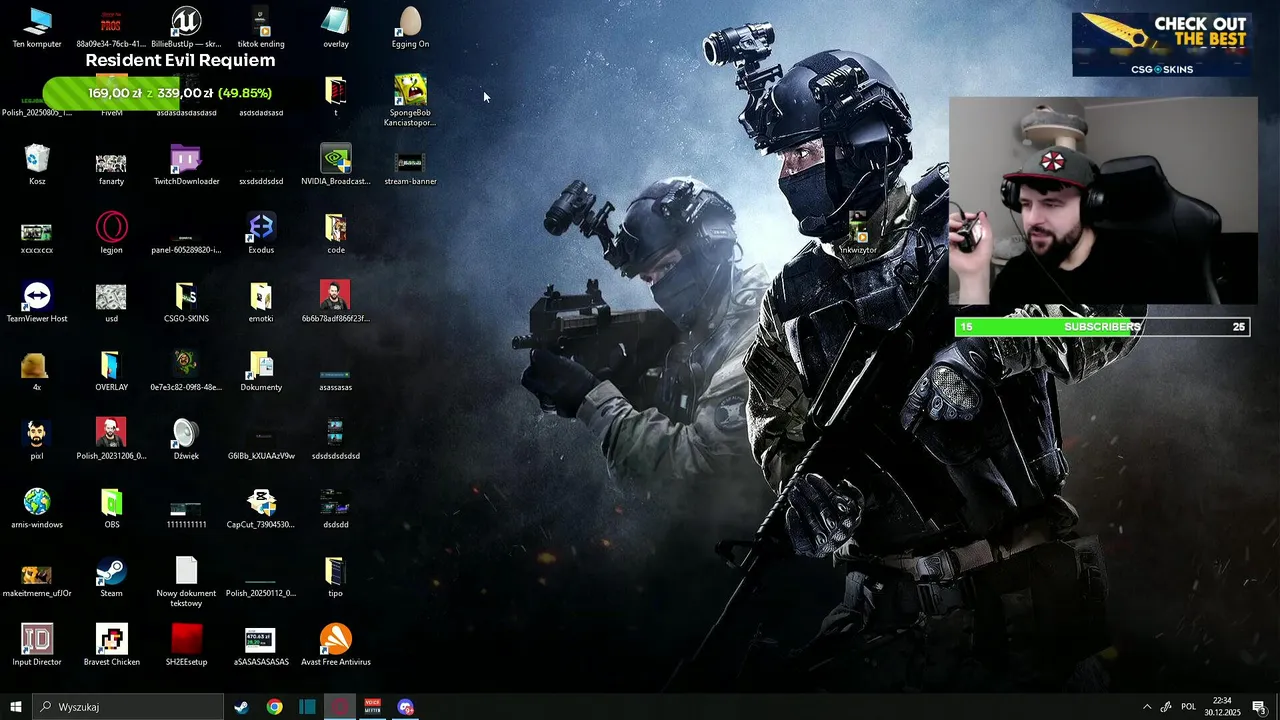Screen dimensions: 1280x720
Task: Change the POL keyboard language
Action: pos(1188,707)
